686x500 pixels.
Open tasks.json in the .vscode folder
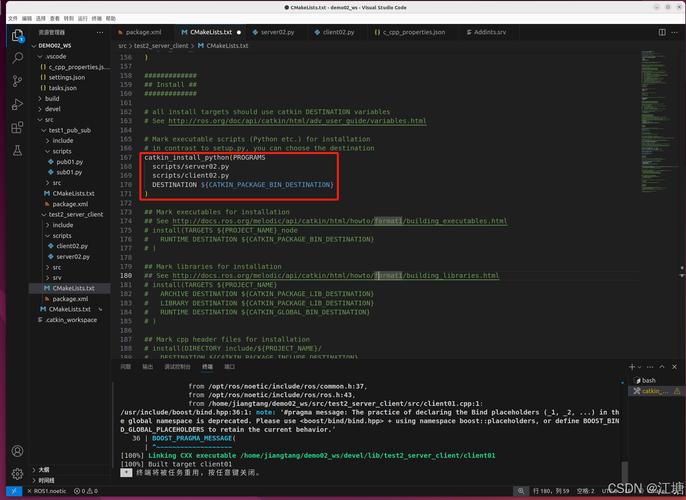63,88
